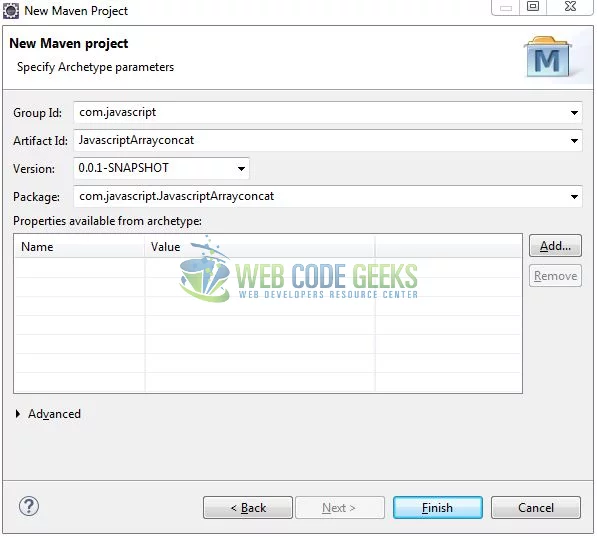
Task: Click the Maven M folder icon
Action: [548, 57]
